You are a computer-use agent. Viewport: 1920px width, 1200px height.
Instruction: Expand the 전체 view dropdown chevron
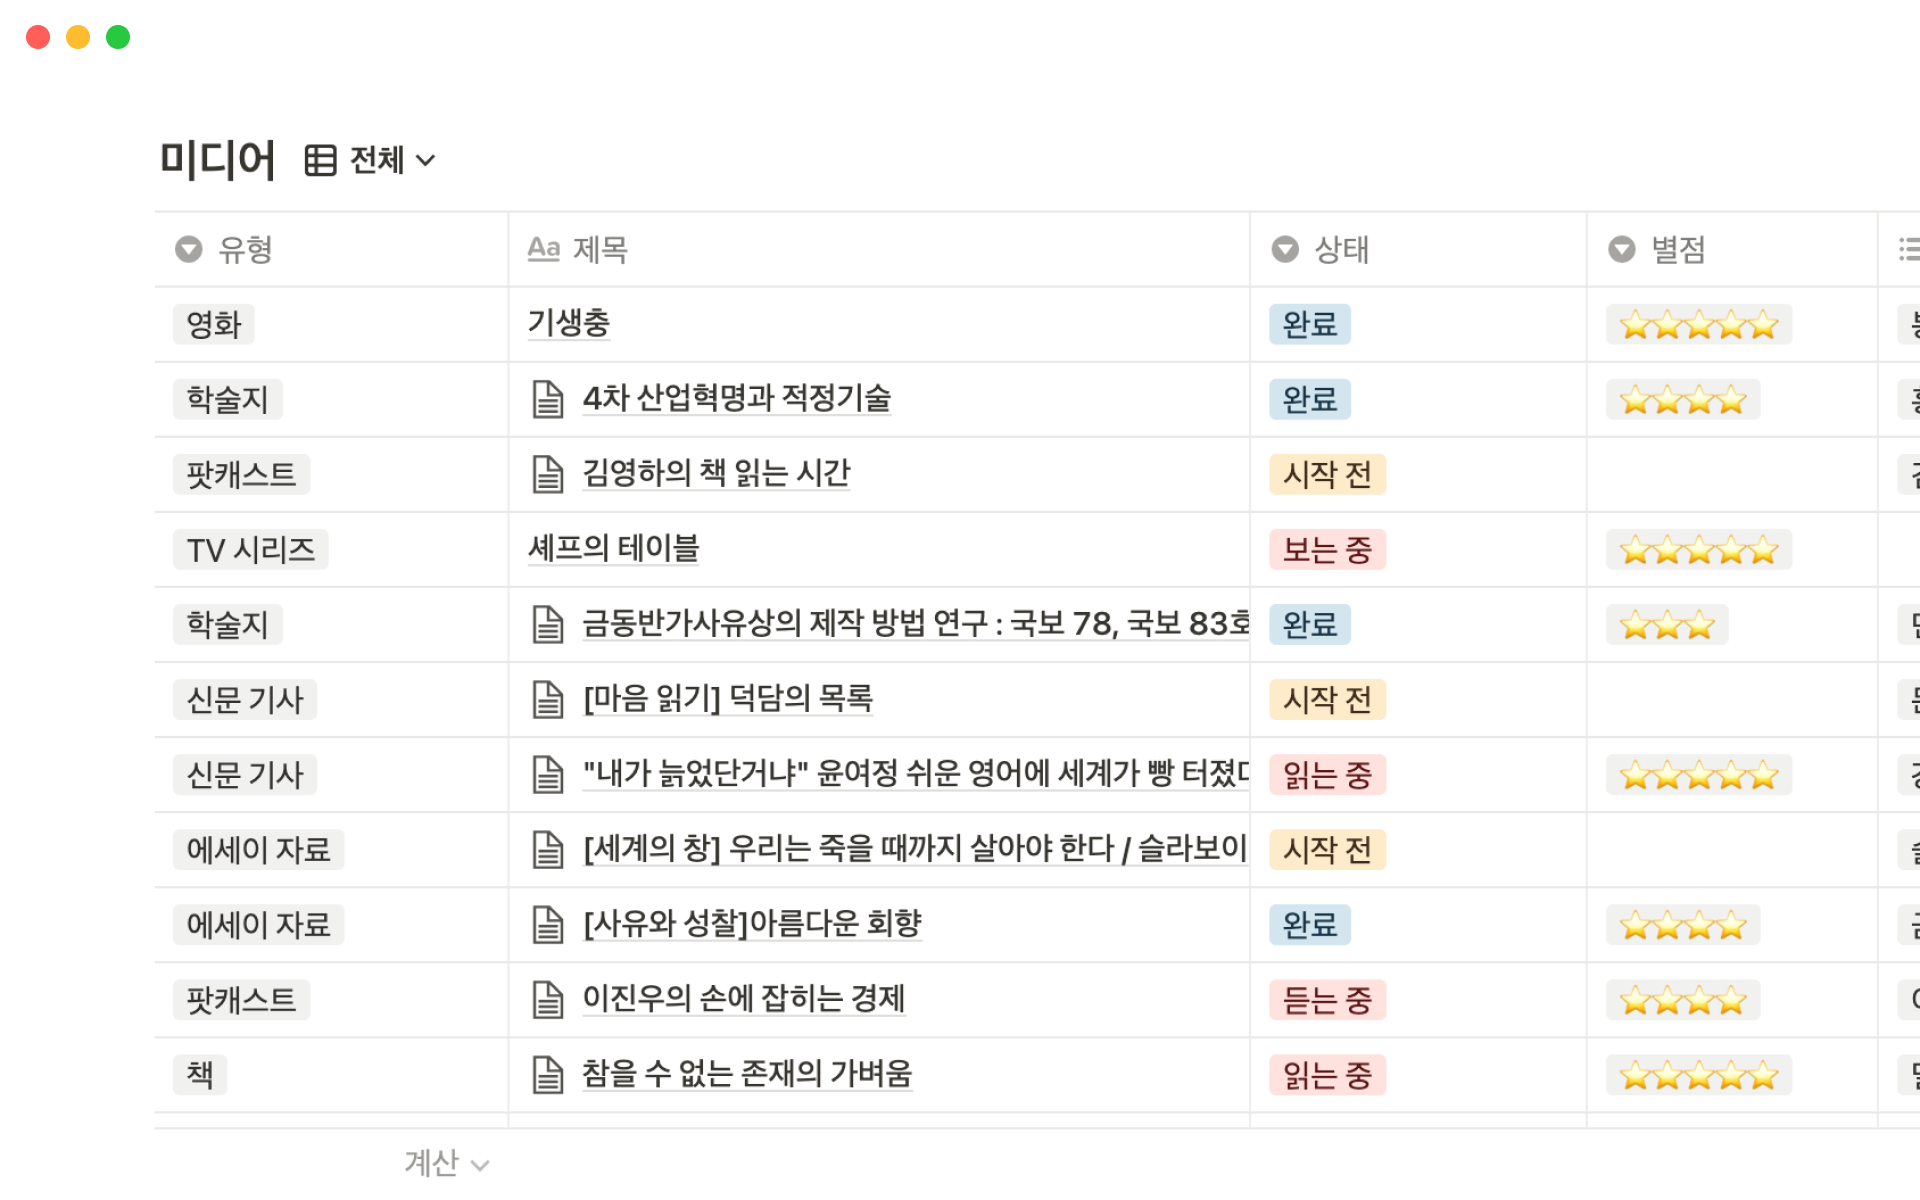(x=426, y=160)
